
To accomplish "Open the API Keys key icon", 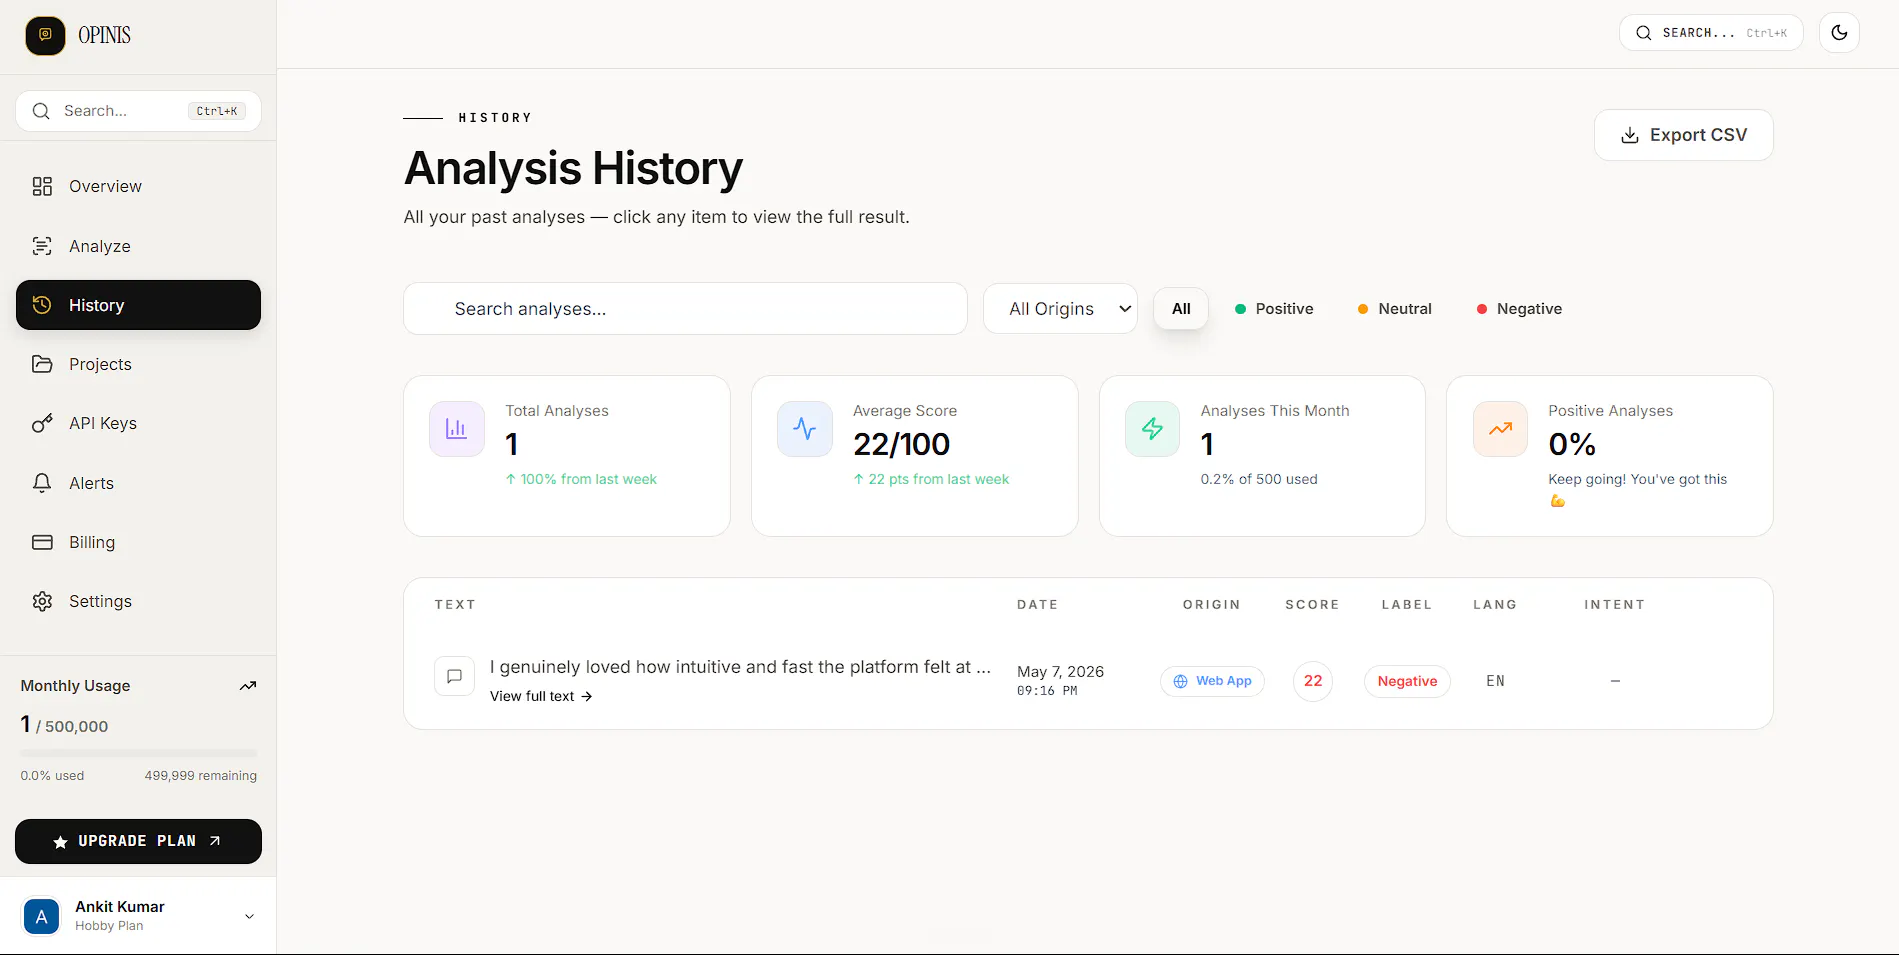I will click(42, 423).
